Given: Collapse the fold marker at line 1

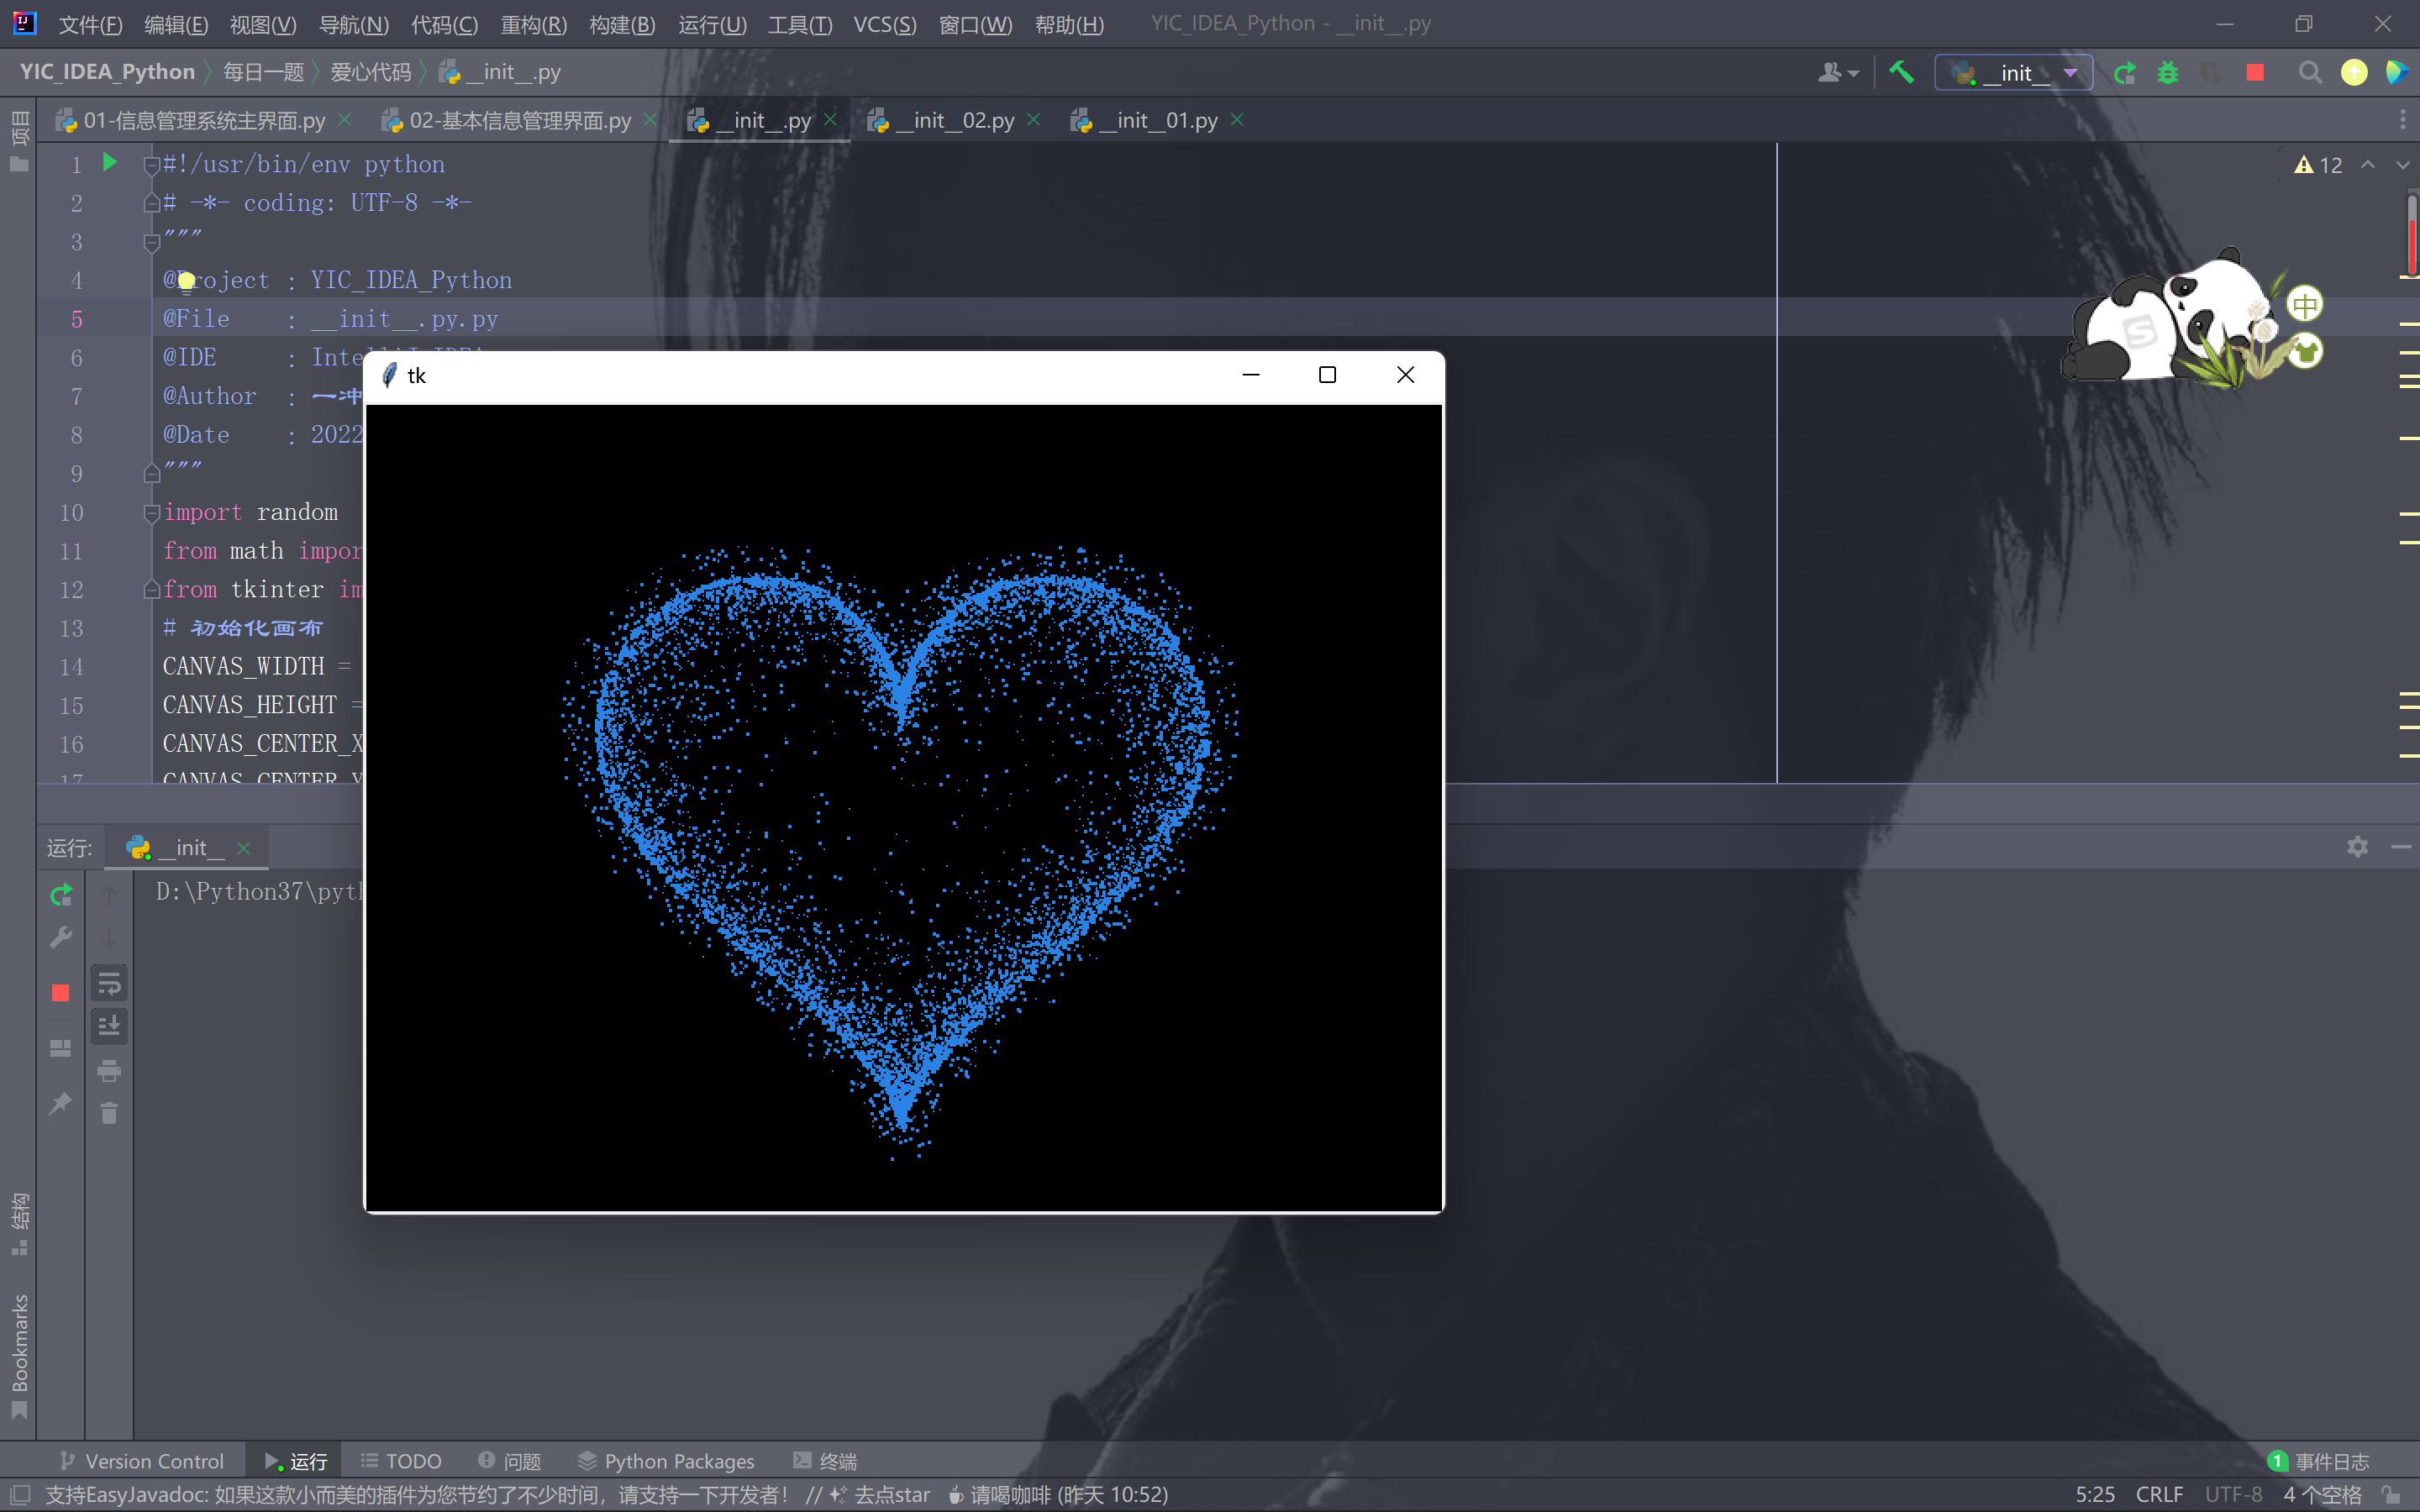Looking at the screenshot, I should click(x=152, y=165).
